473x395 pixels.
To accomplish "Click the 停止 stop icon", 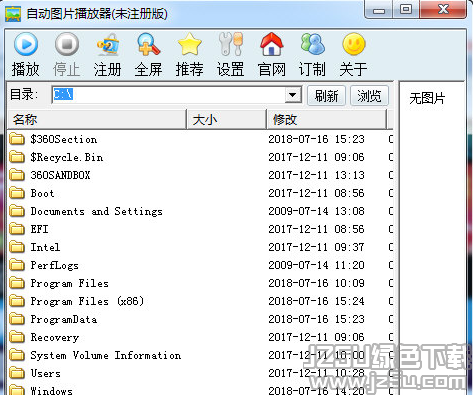I will (x=67, y=44).
